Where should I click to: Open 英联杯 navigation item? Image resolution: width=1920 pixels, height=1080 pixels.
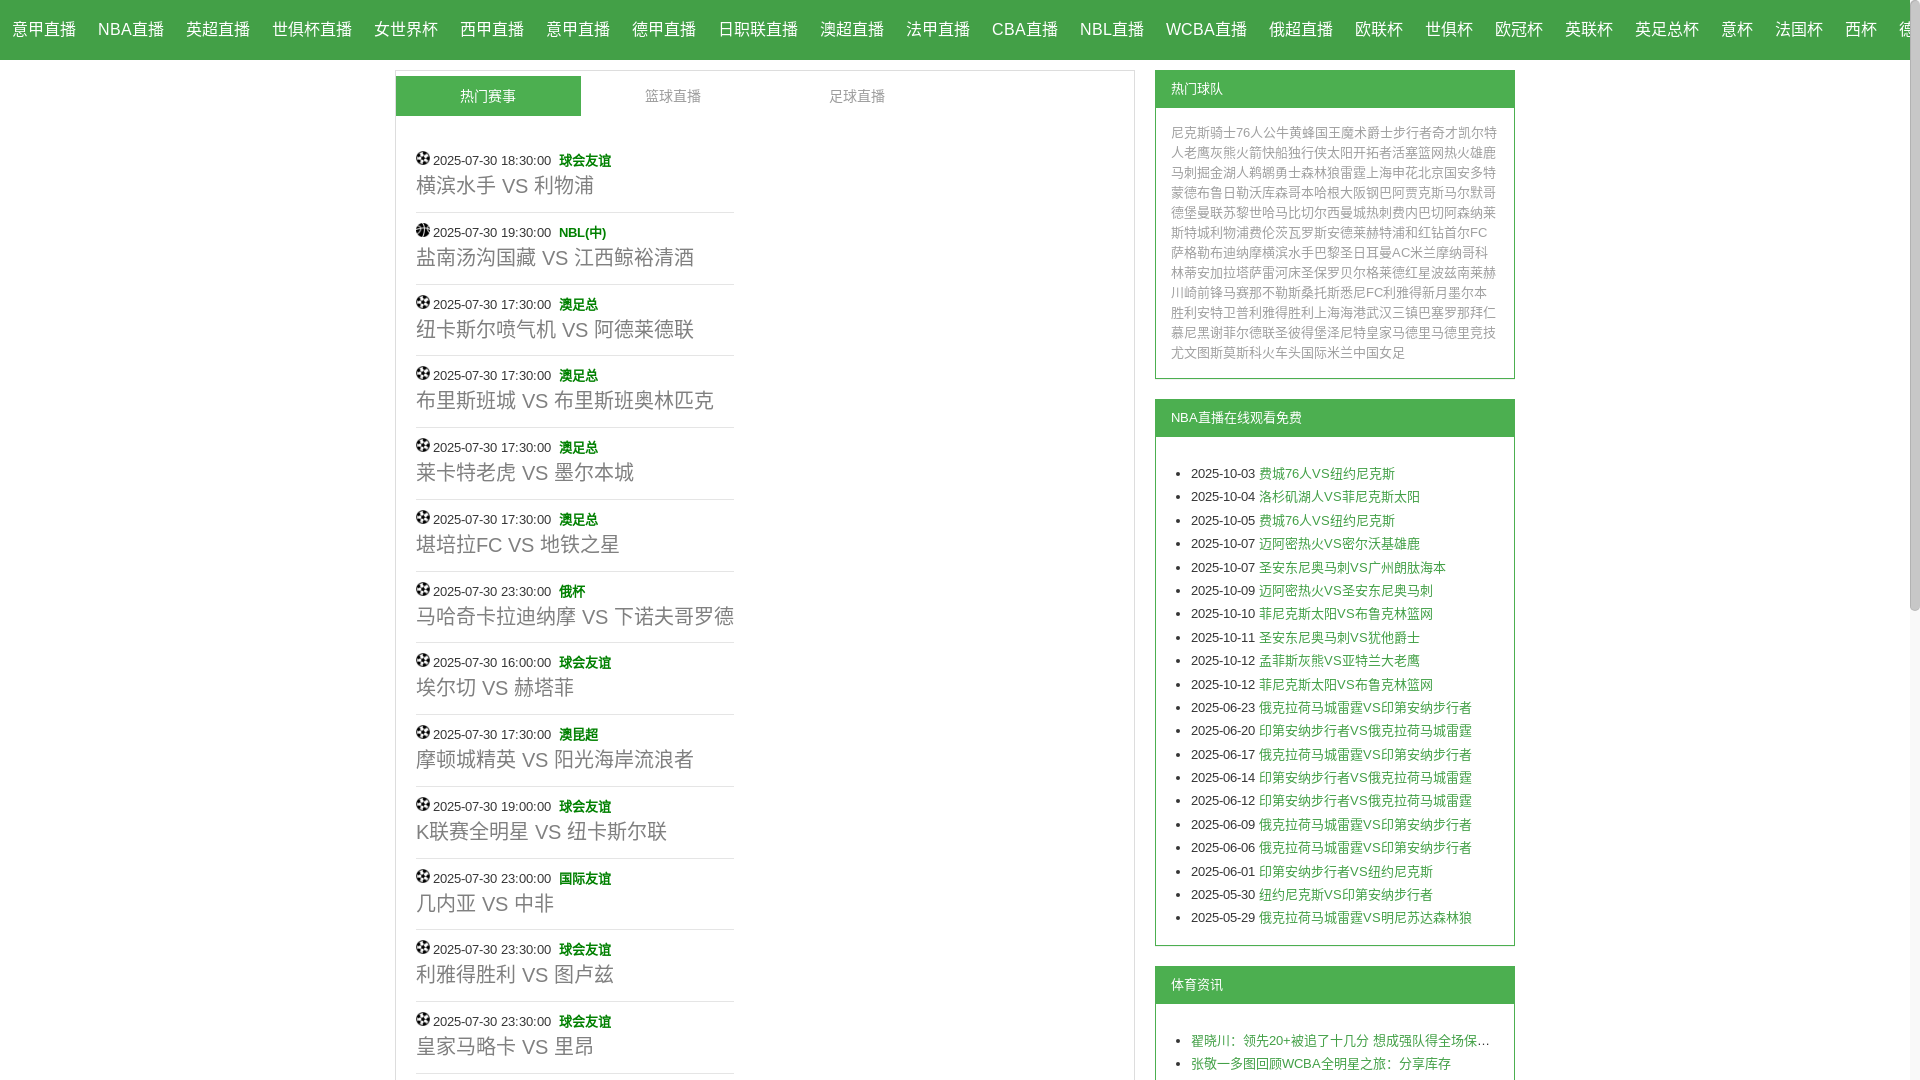[x=1589, y=30]
